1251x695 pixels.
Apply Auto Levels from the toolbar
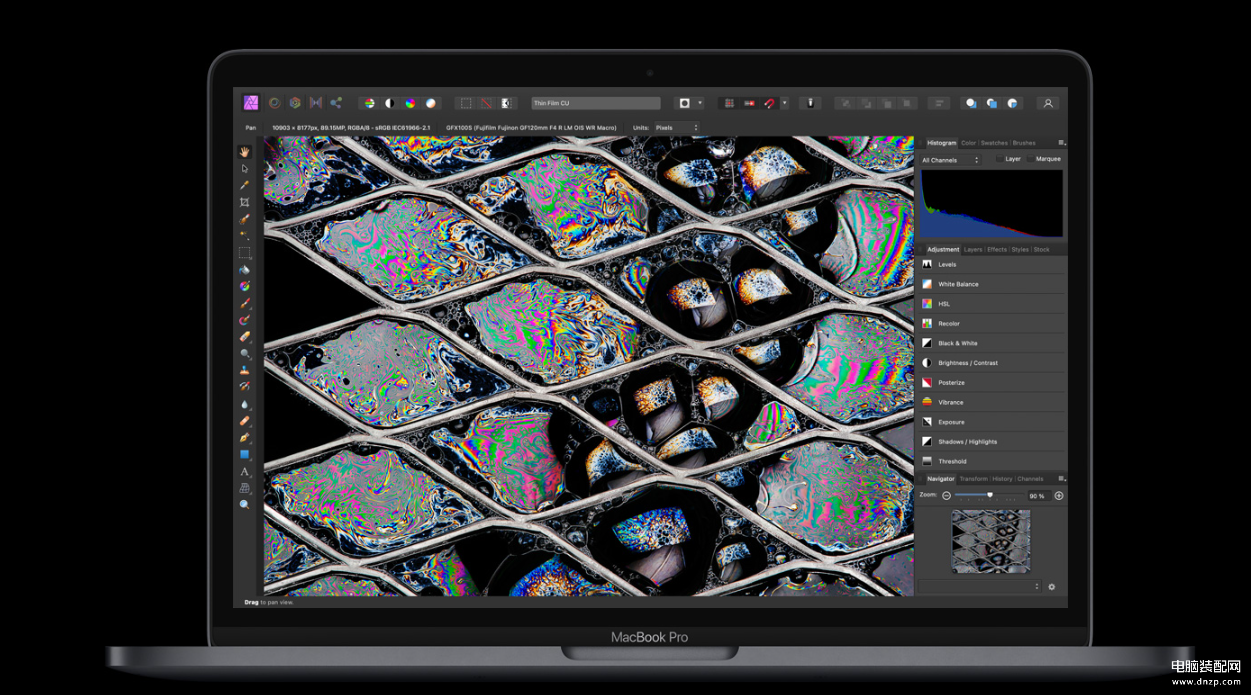pyautogui.click(x=368, y=103)
